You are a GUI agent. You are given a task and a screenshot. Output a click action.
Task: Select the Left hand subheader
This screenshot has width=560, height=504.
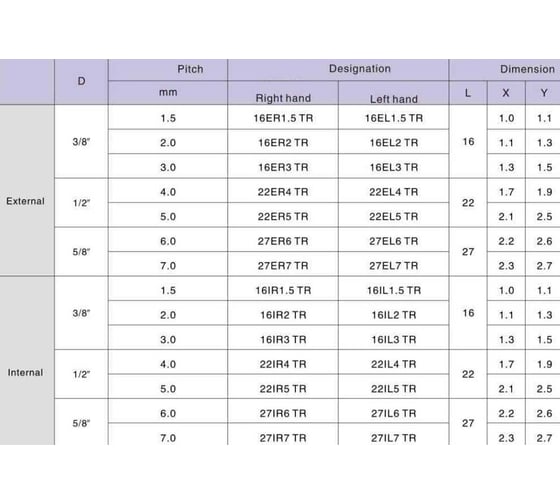[x=394, y=99]
